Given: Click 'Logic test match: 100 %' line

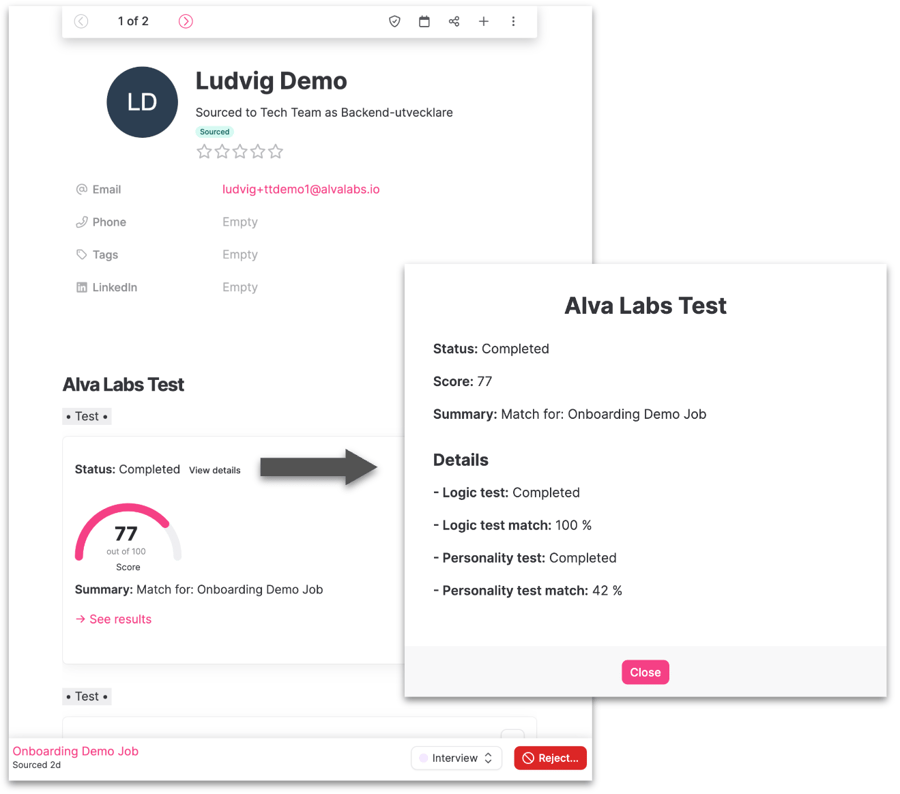Looking at the screenshot, I should tap(513, 525).
